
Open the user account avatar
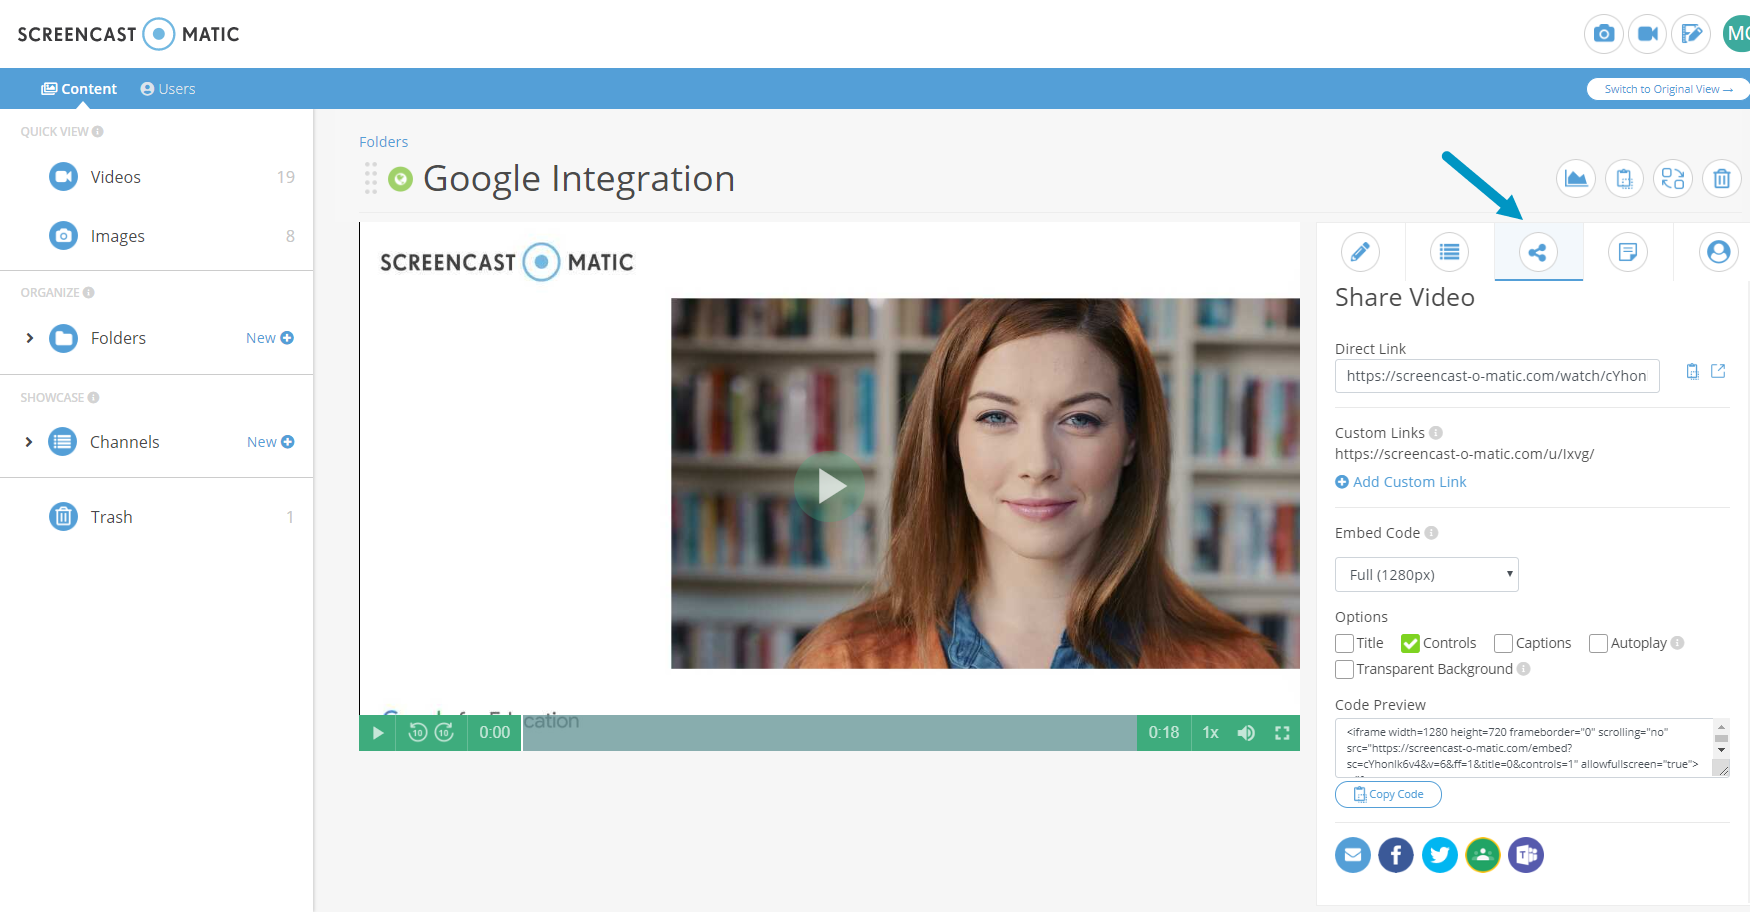pos(1738,34)
